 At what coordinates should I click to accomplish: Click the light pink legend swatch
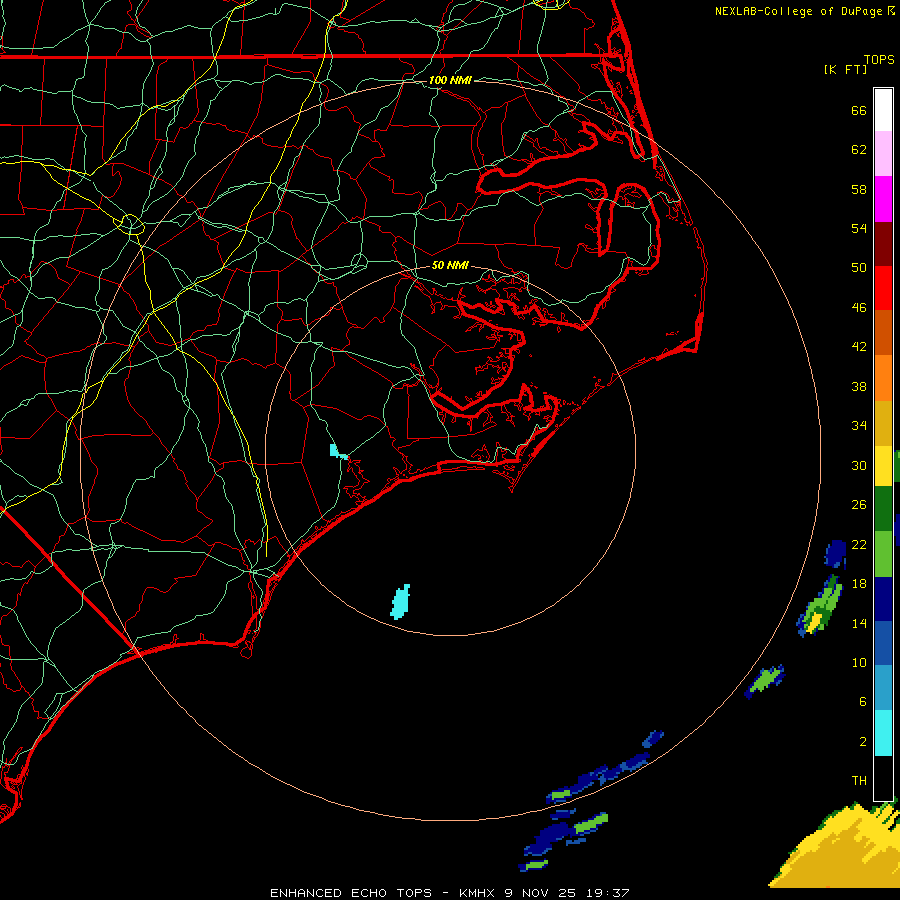pos(883,153)
